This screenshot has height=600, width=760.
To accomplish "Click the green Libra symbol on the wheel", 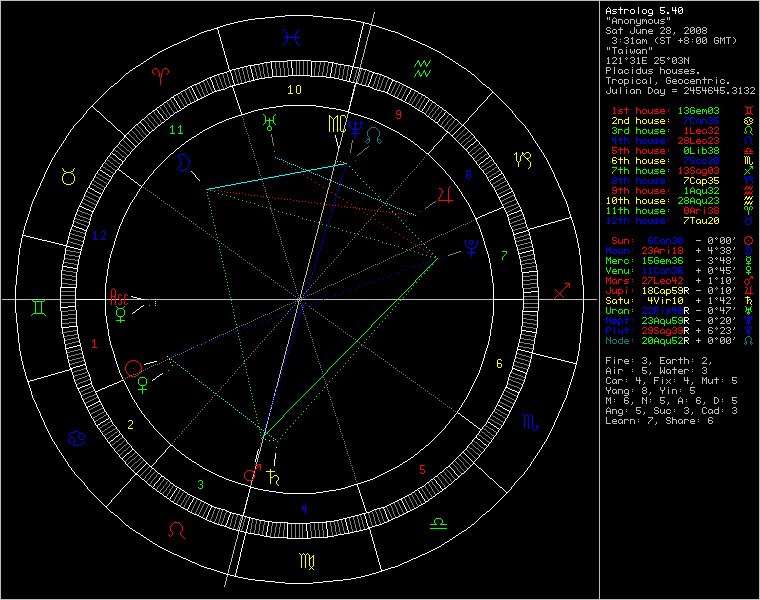I will click(438, 523).
